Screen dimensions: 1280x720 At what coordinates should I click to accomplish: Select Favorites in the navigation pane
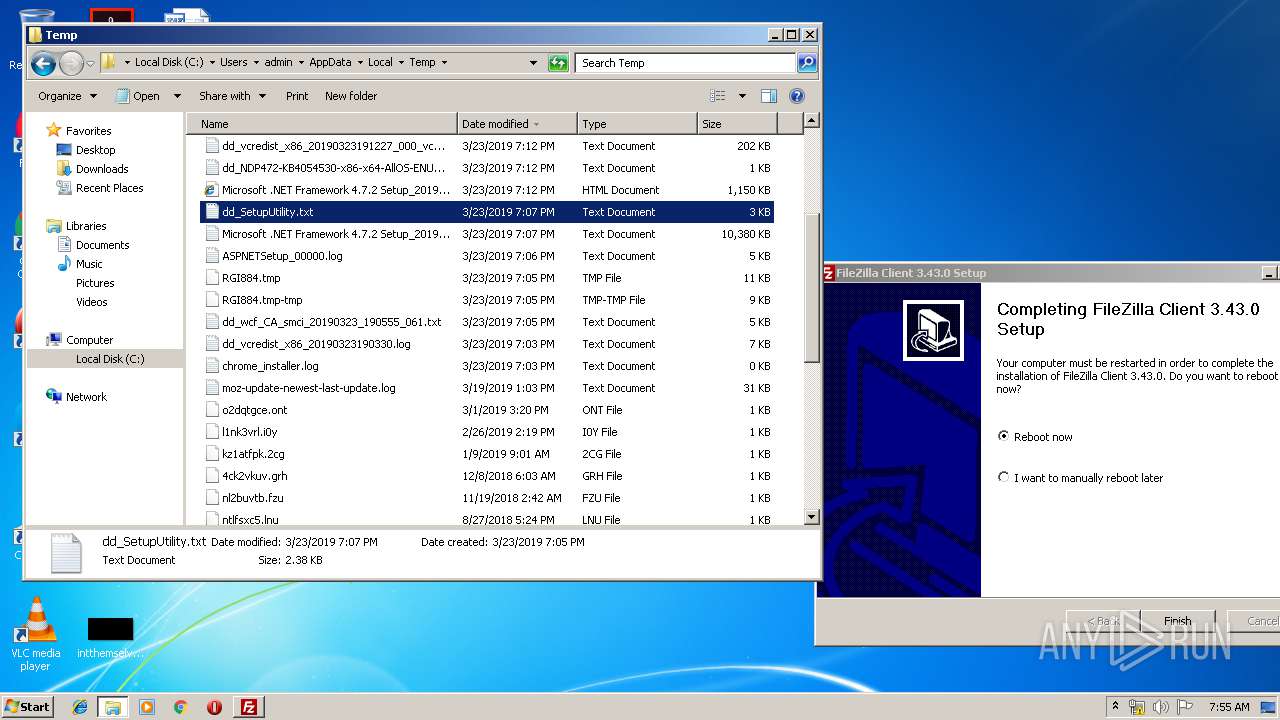[88, 131]
